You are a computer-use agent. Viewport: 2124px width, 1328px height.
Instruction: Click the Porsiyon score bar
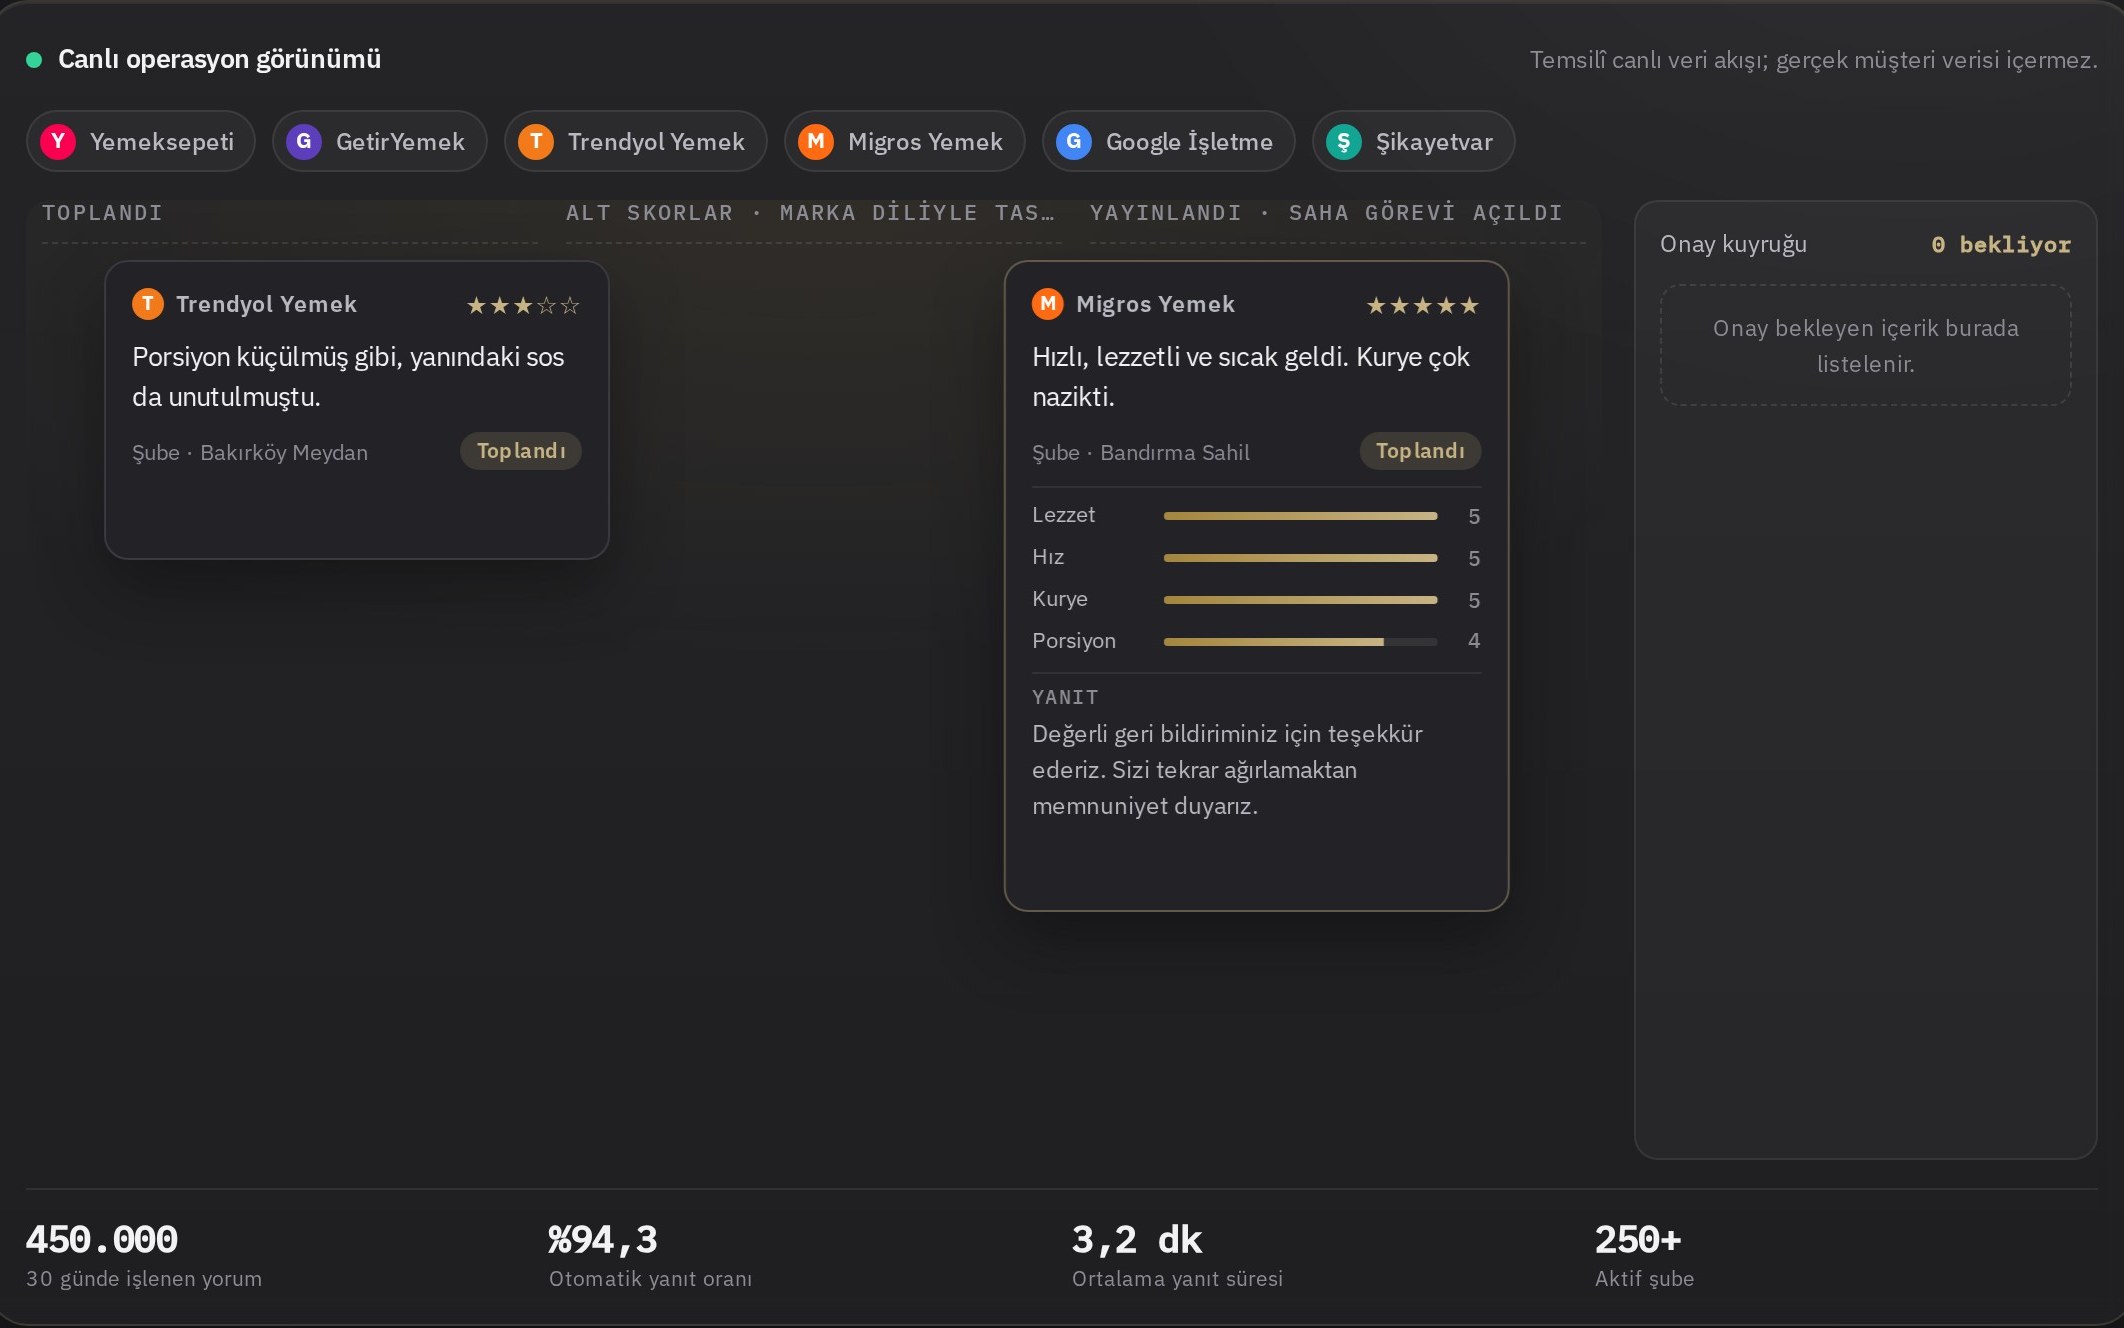tap(1300, 641)
